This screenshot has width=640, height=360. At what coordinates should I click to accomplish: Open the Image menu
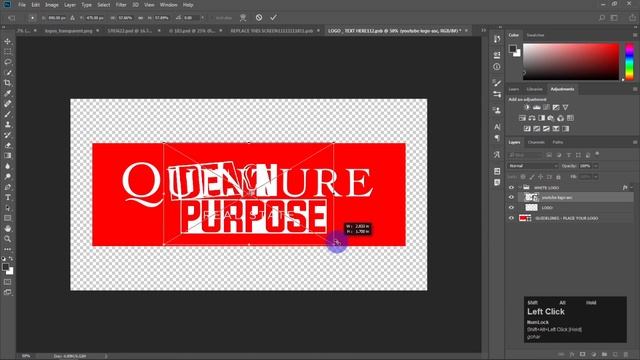51,5
